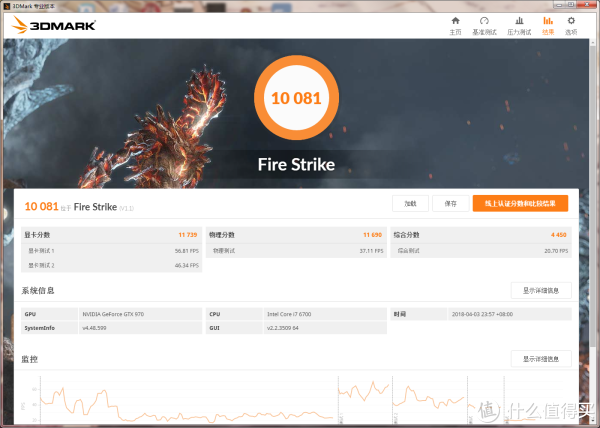This screenshot has width=600, height=428.
Task: Click the 3DMark logo
Action: (x=54, y=25)
